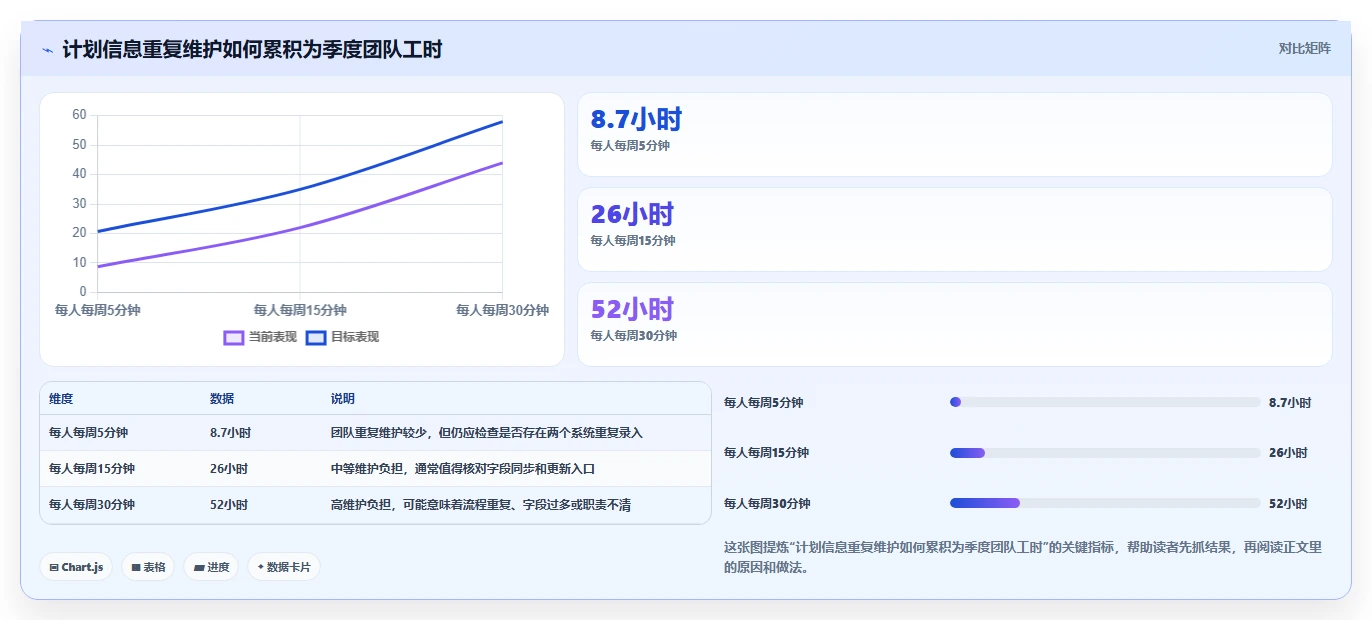
Task: Click 每人每周30分钟 label beside progress bar
Action: (767, 503)
